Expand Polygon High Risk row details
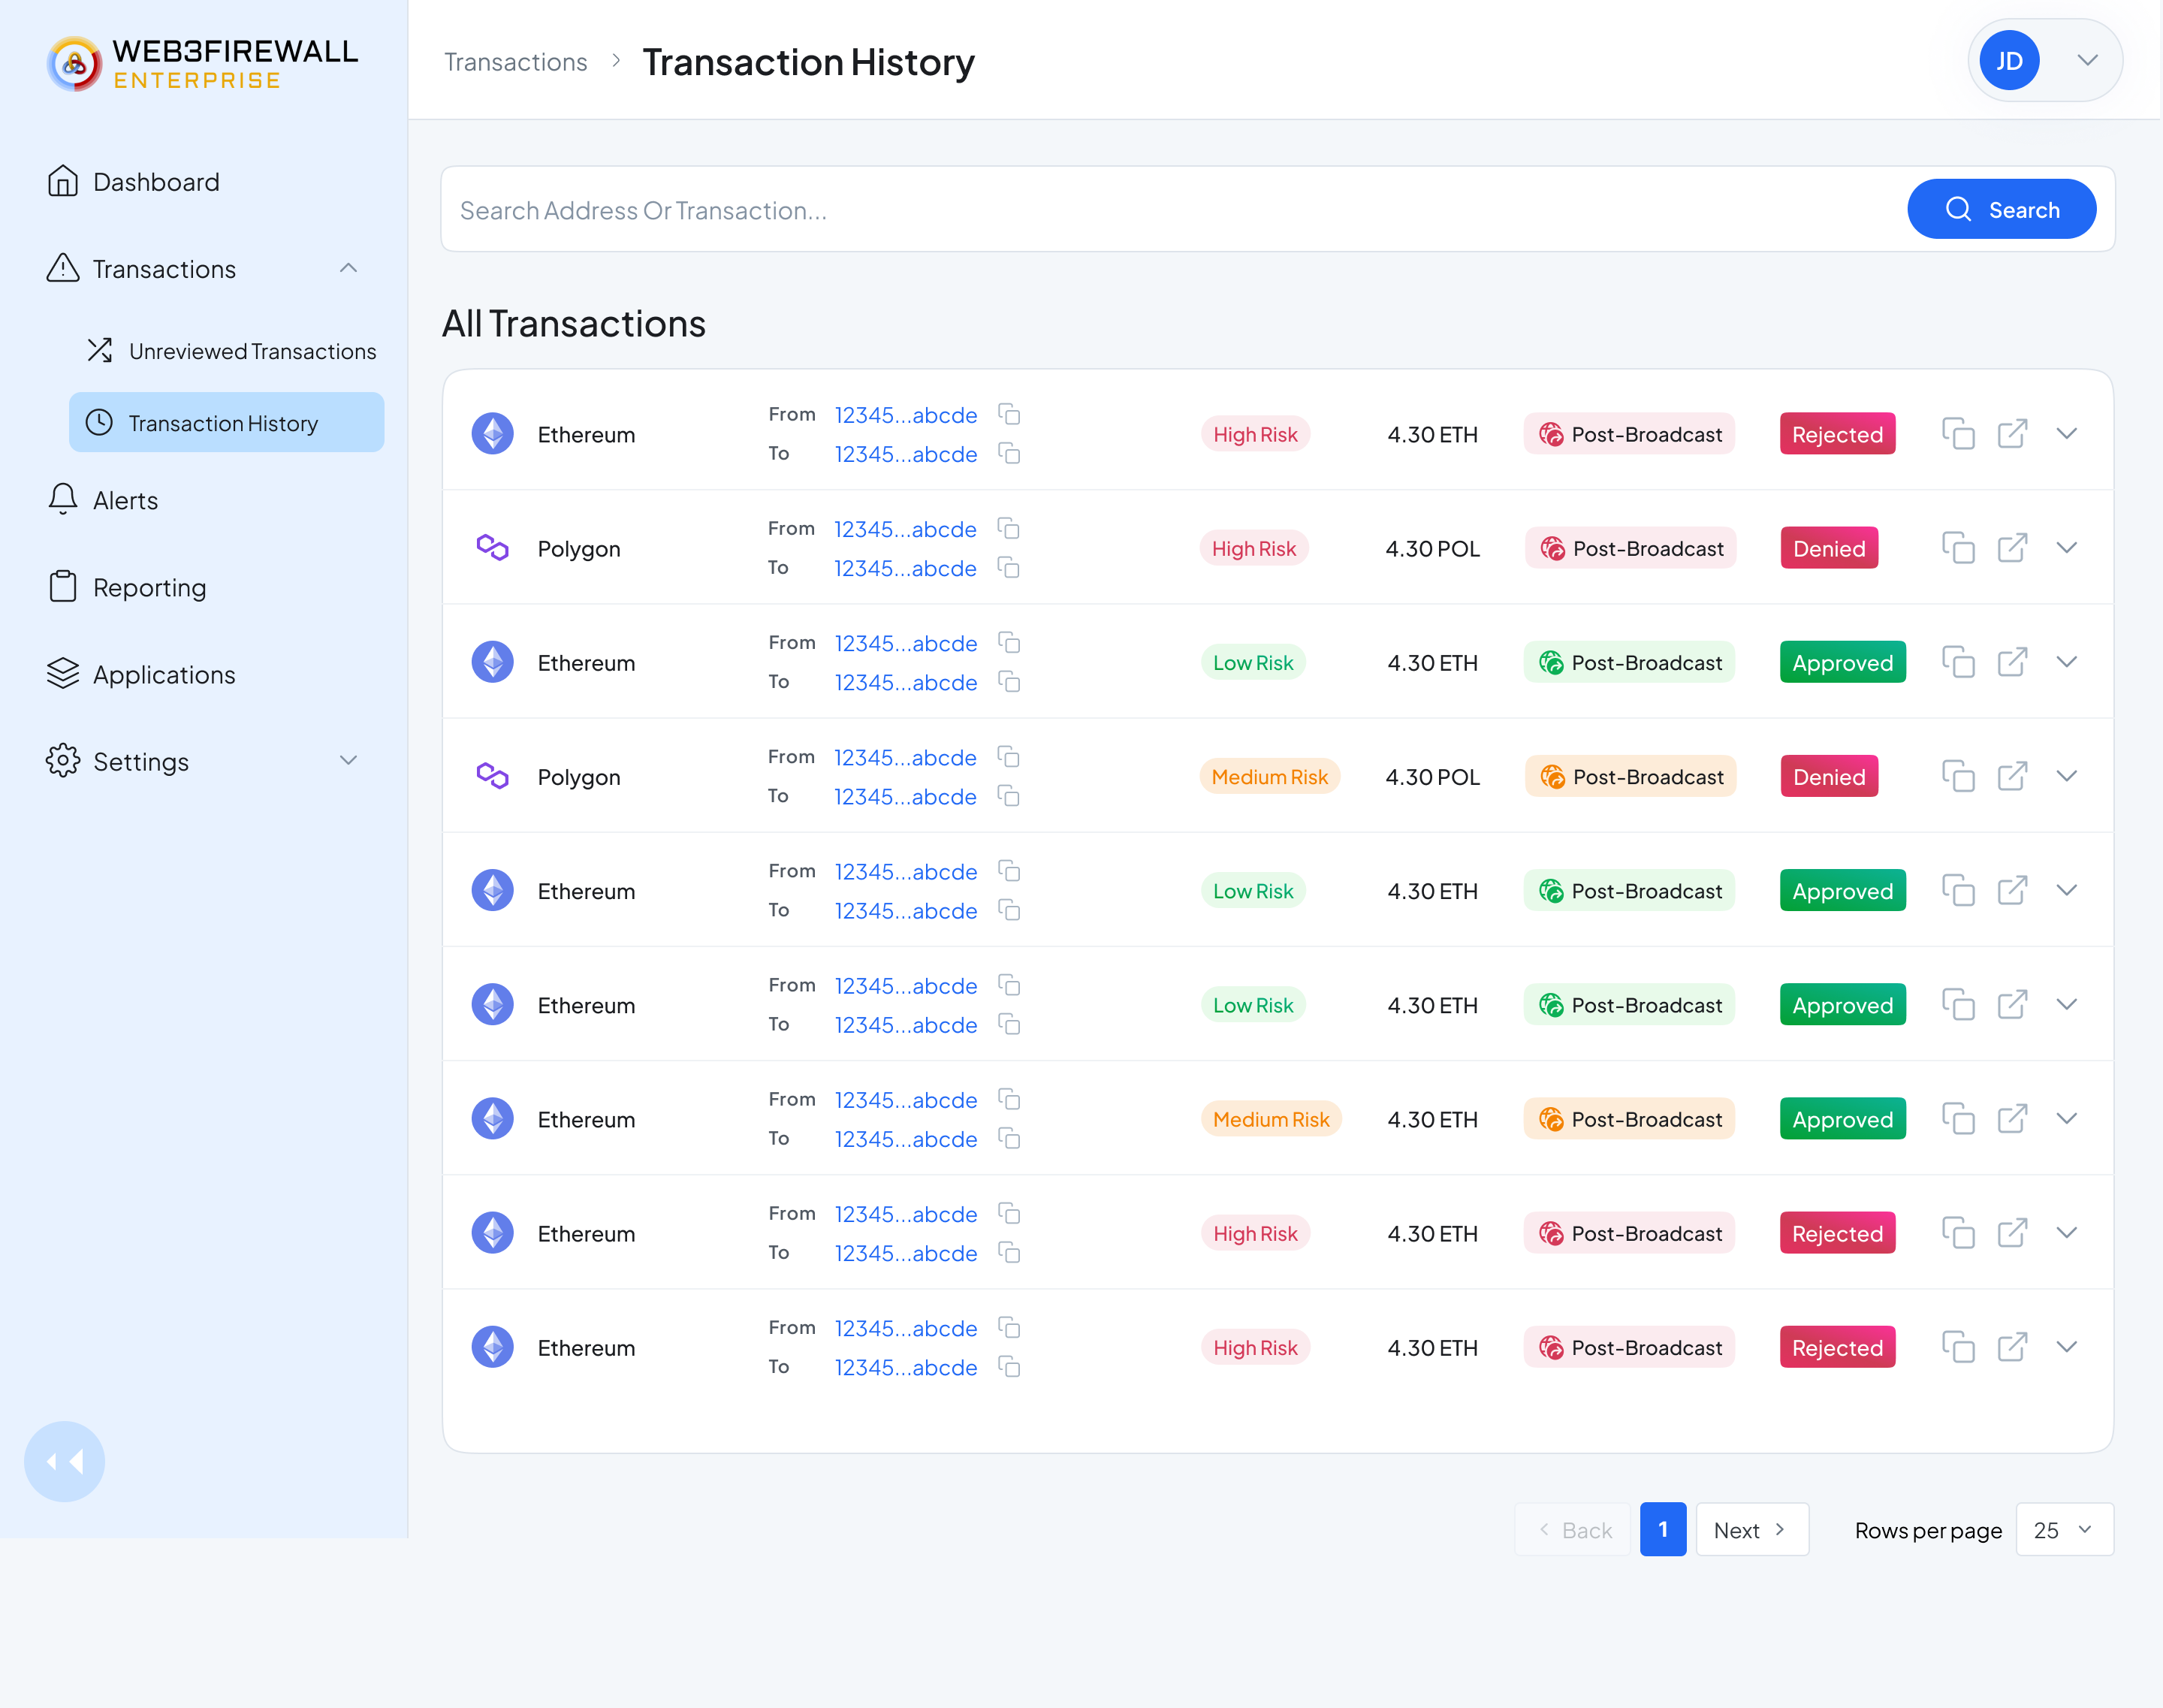The width and height of the screenshot is (2163, 1708). point(2066,548)
